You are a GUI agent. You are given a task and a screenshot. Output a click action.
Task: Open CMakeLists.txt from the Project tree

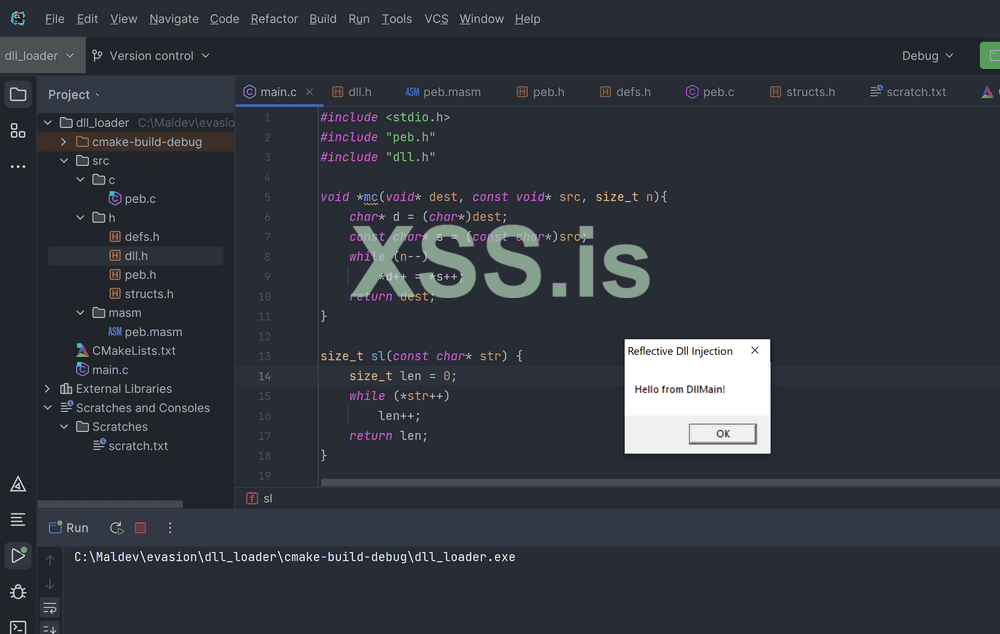[133, 351]
